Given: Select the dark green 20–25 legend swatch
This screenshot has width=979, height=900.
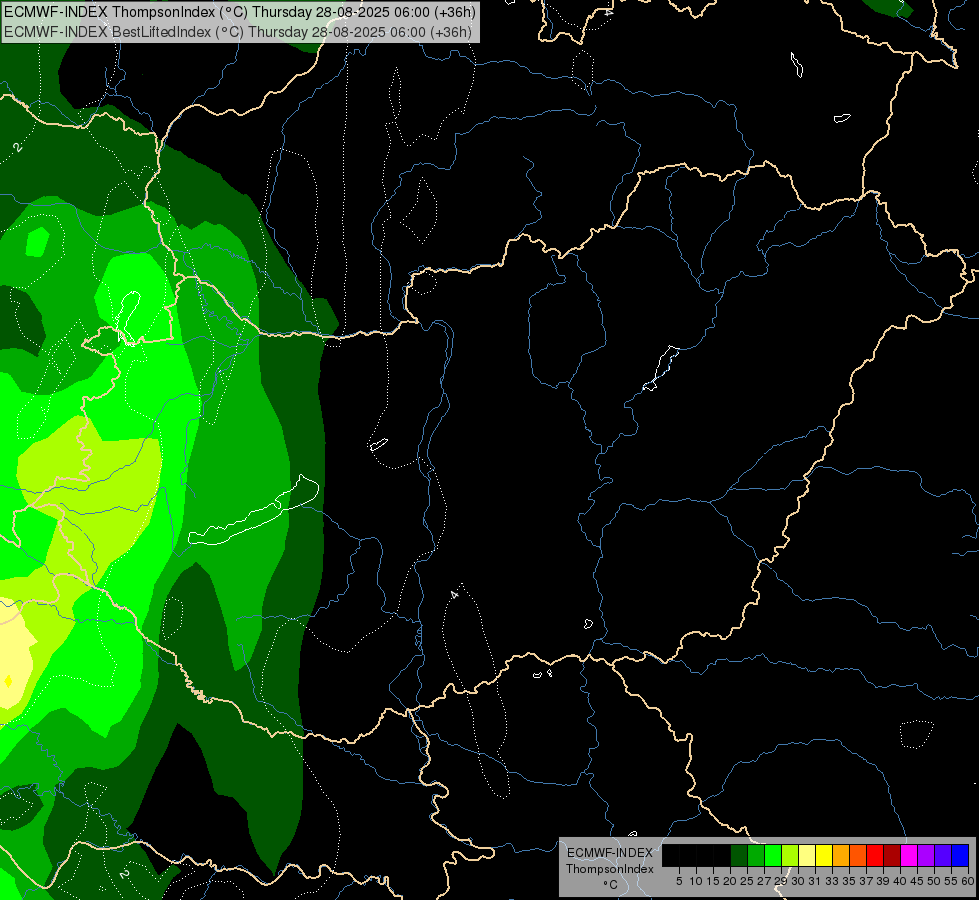Looking at the screenshot, I should [739, 855].
